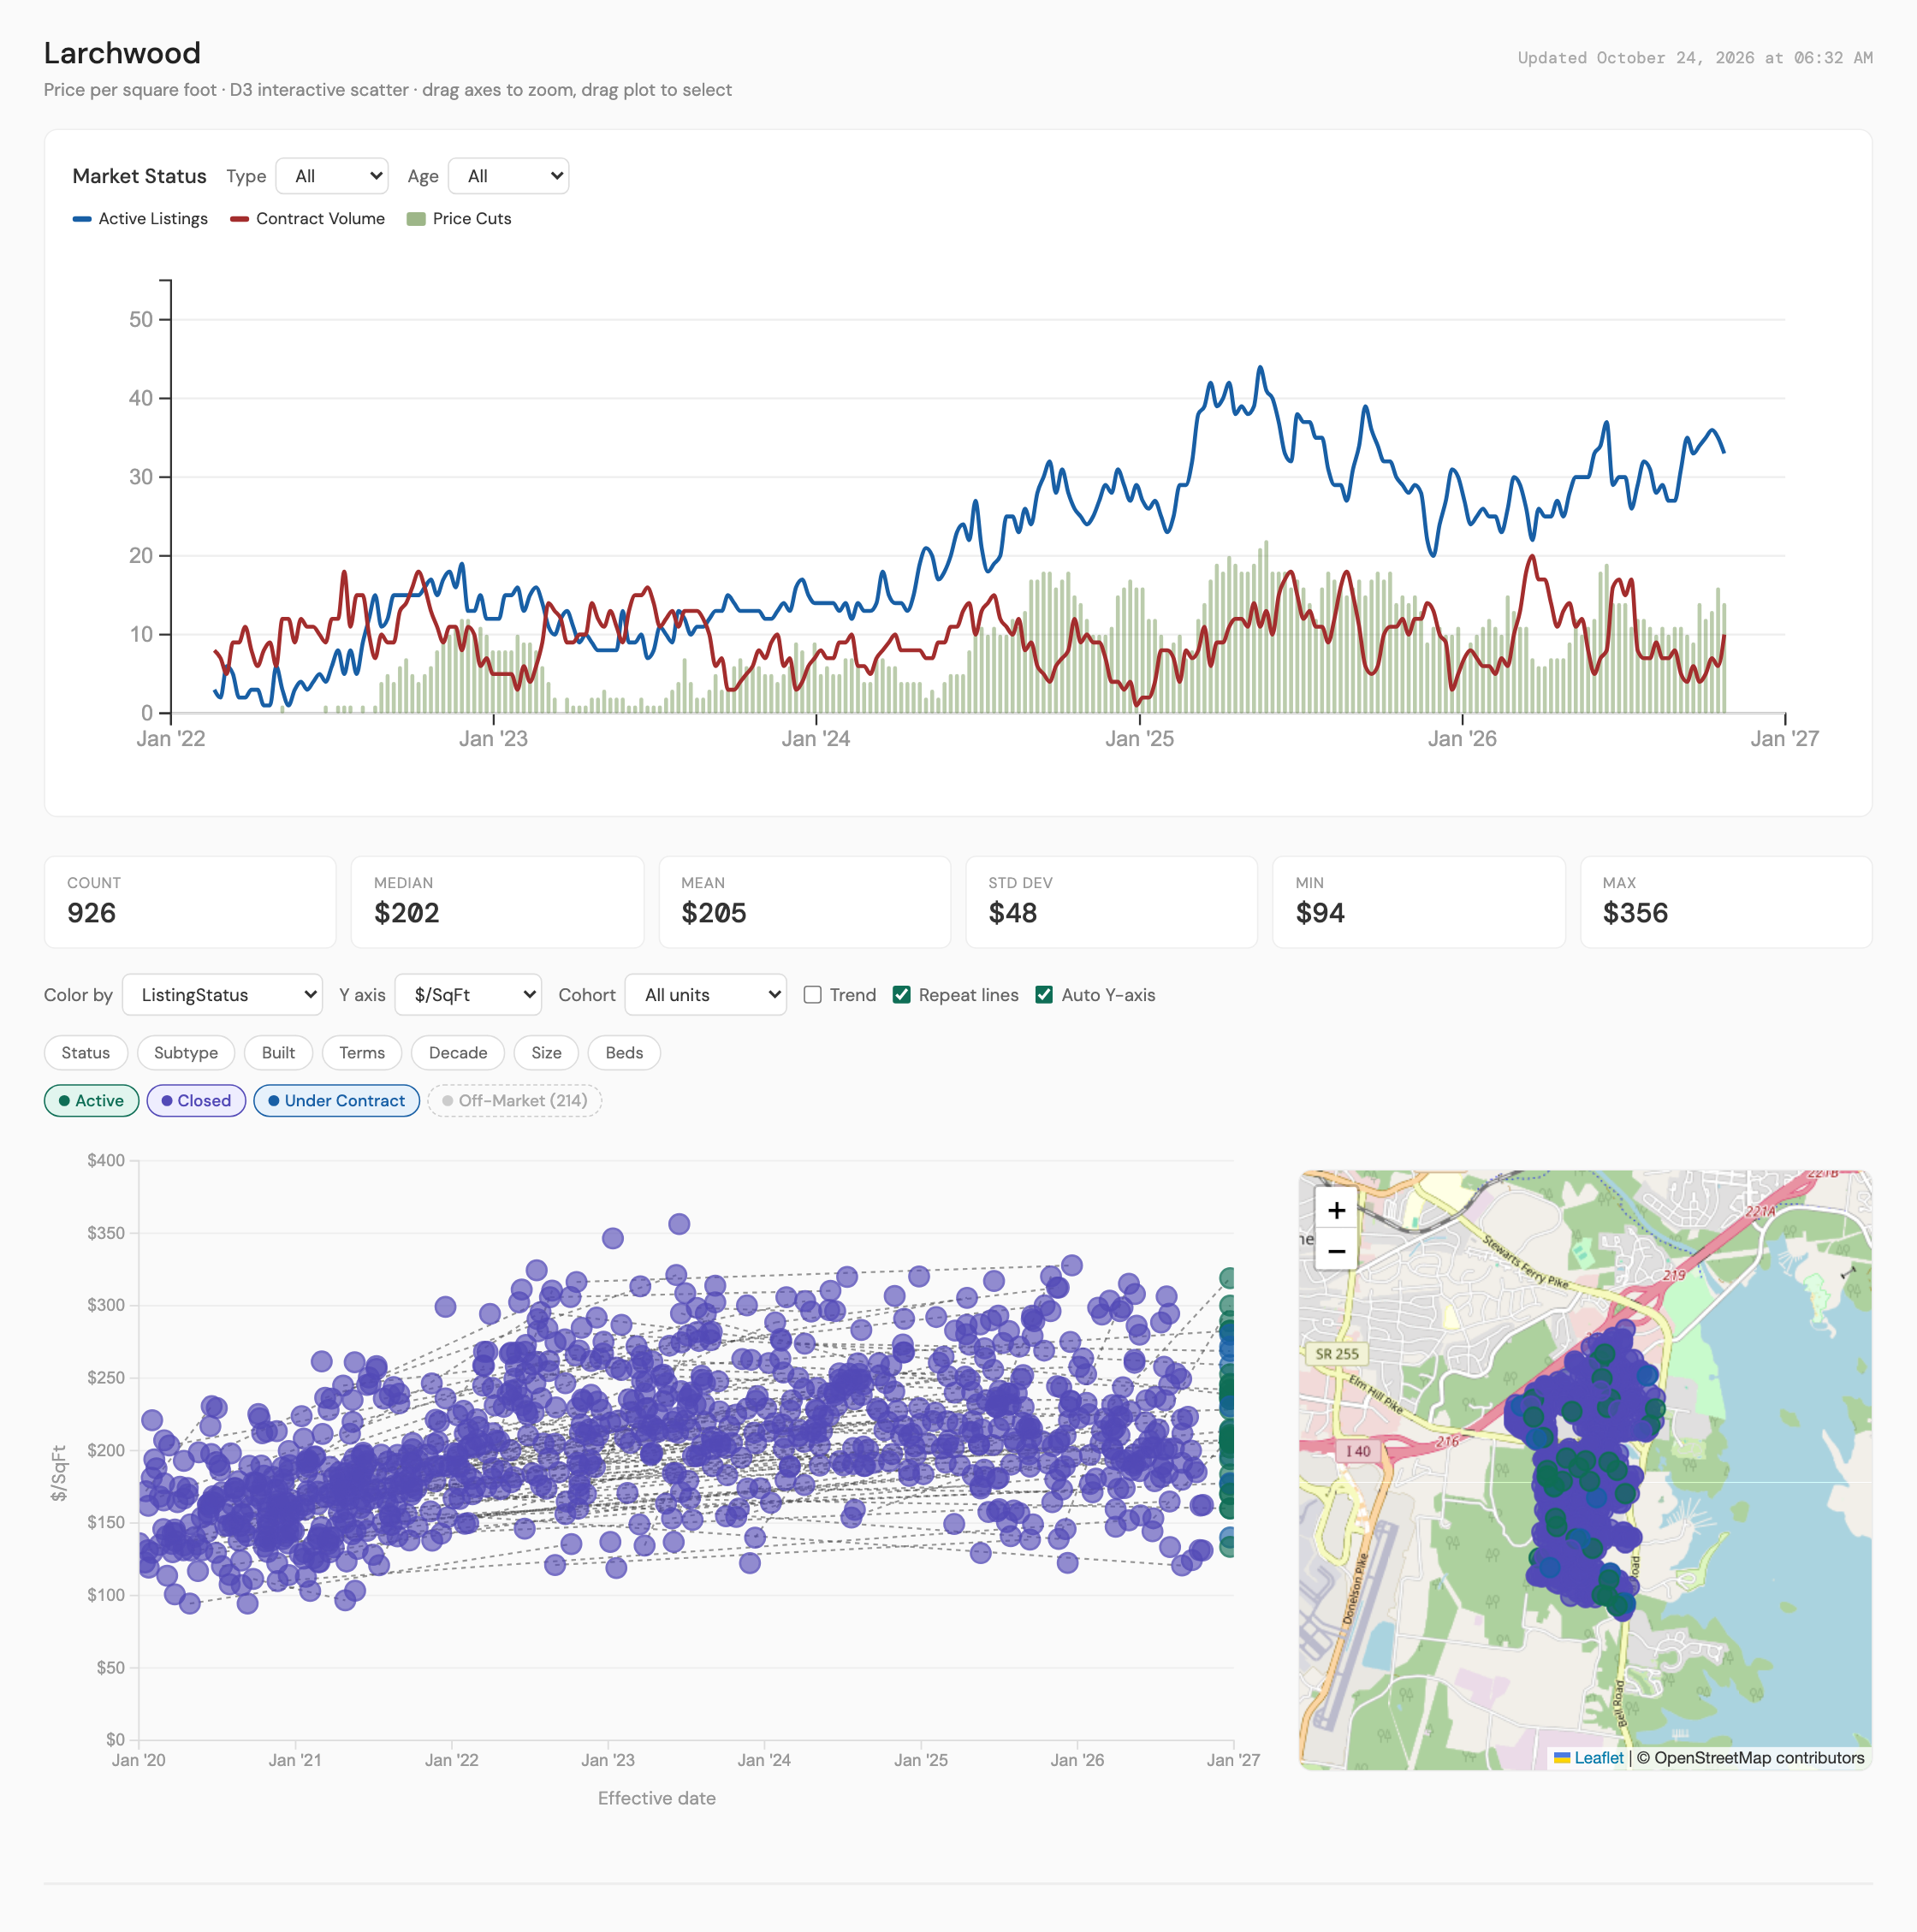
Task: Click the Effective date axis label
Action: coord(656,1798)
